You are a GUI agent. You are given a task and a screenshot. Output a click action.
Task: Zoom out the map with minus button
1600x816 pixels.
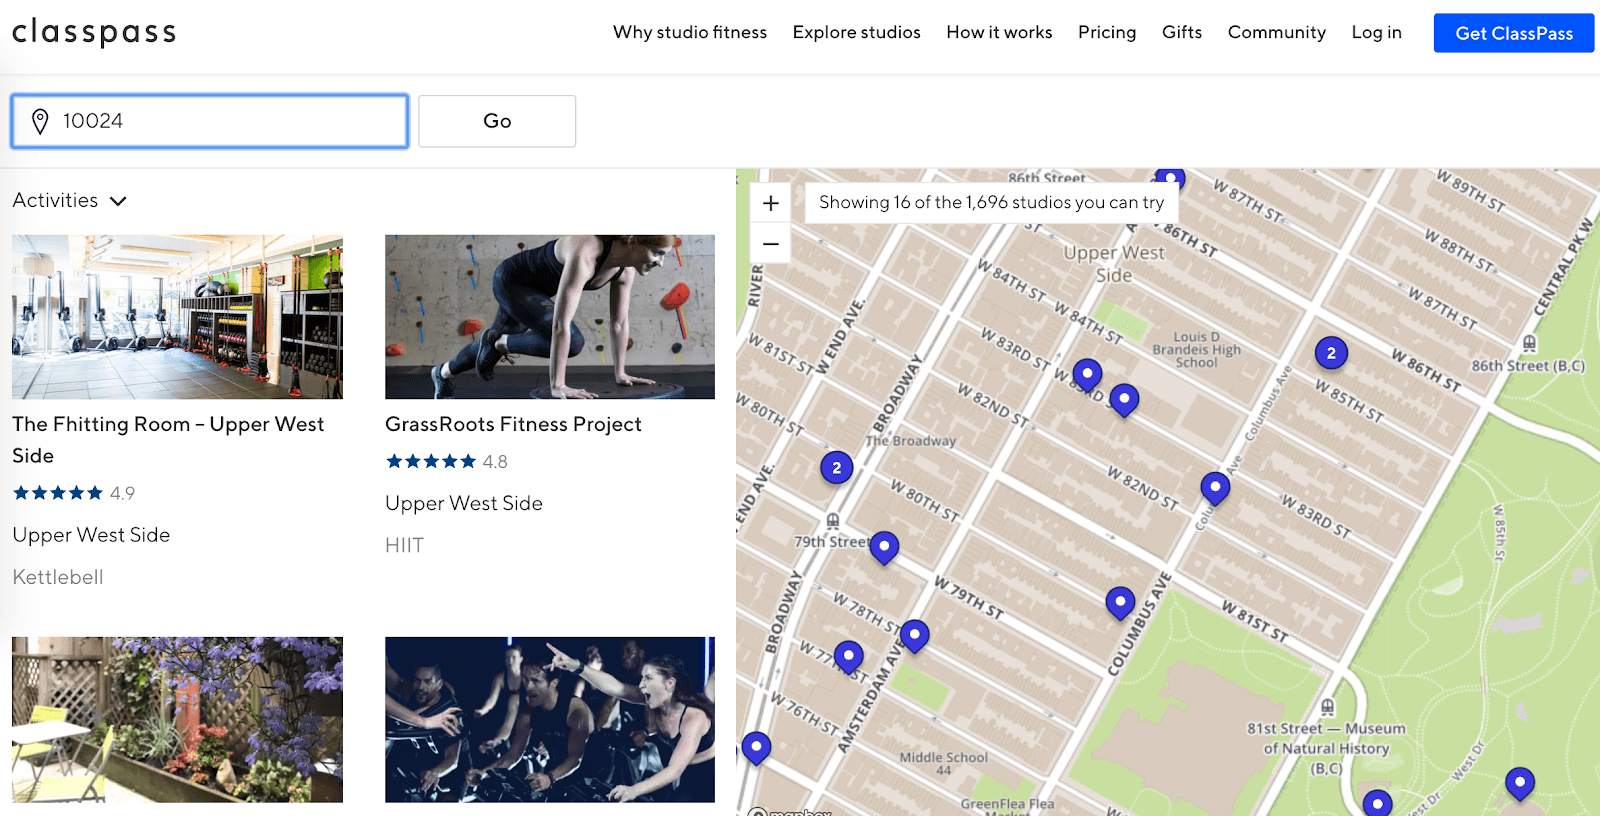(x=771, y=243)
